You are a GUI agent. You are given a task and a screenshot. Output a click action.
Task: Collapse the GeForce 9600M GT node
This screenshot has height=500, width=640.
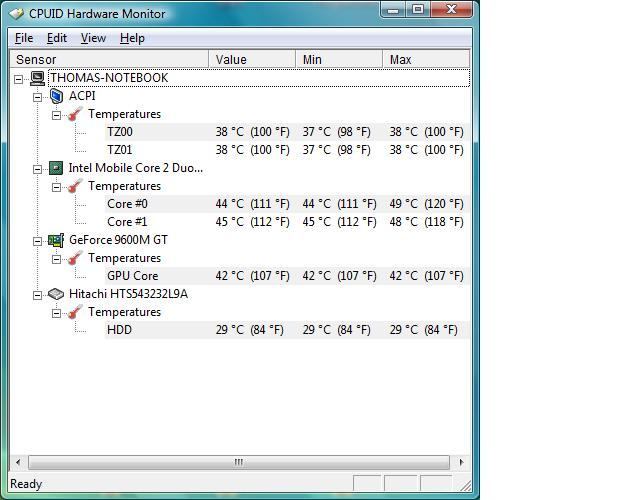point(38,241)
